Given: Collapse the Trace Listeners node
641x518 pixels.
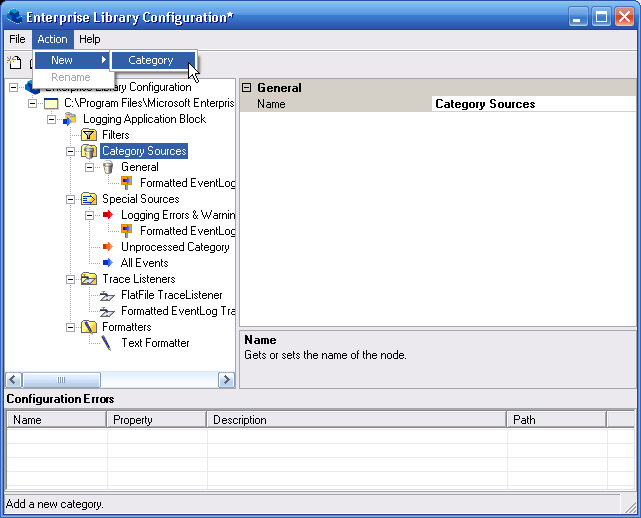Looking at the screenshot, I should tap(70, 279).
